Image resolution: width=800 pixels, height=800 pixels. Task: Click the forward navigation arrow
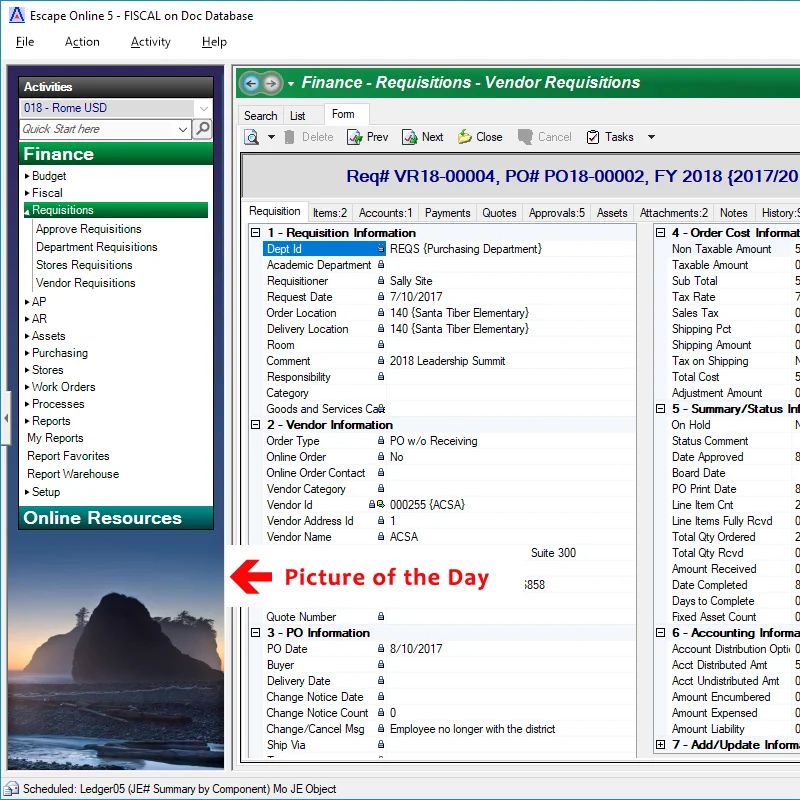point(271,83)
